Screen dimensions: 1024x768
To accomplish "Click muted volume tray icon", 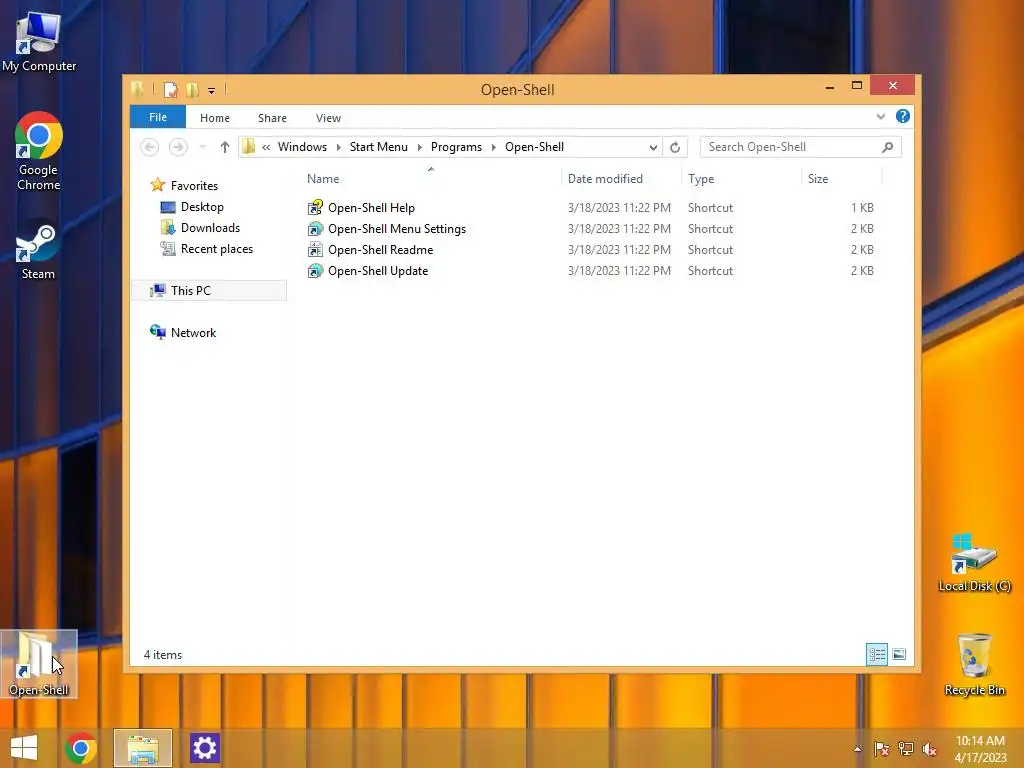I will (929, 749).
